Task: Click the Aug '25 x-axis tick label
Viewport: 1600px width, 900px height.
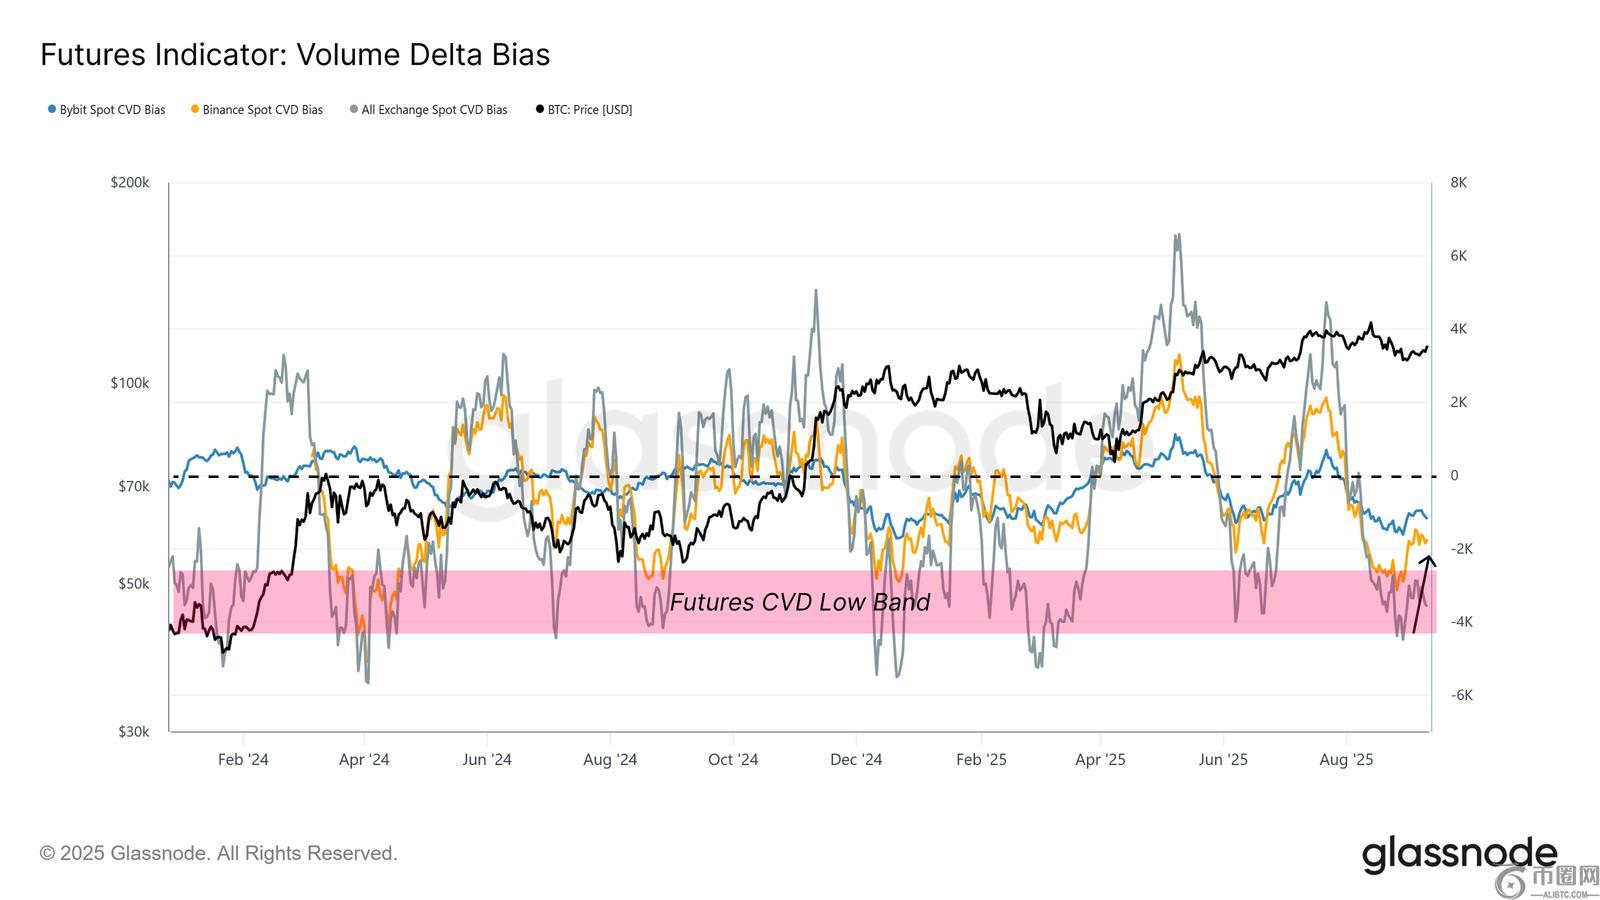Action: pos(1346,759)
